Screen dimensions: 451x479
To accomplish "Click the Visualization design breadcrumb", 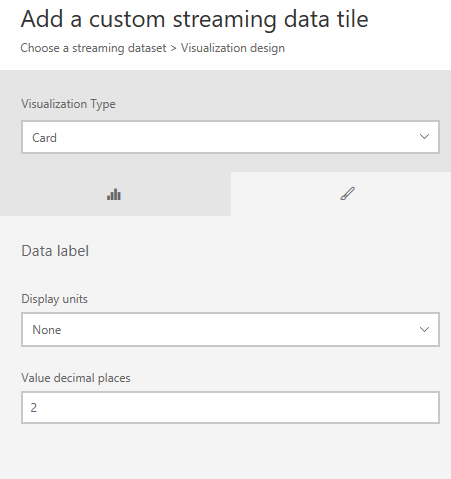I will pos(233,48).
